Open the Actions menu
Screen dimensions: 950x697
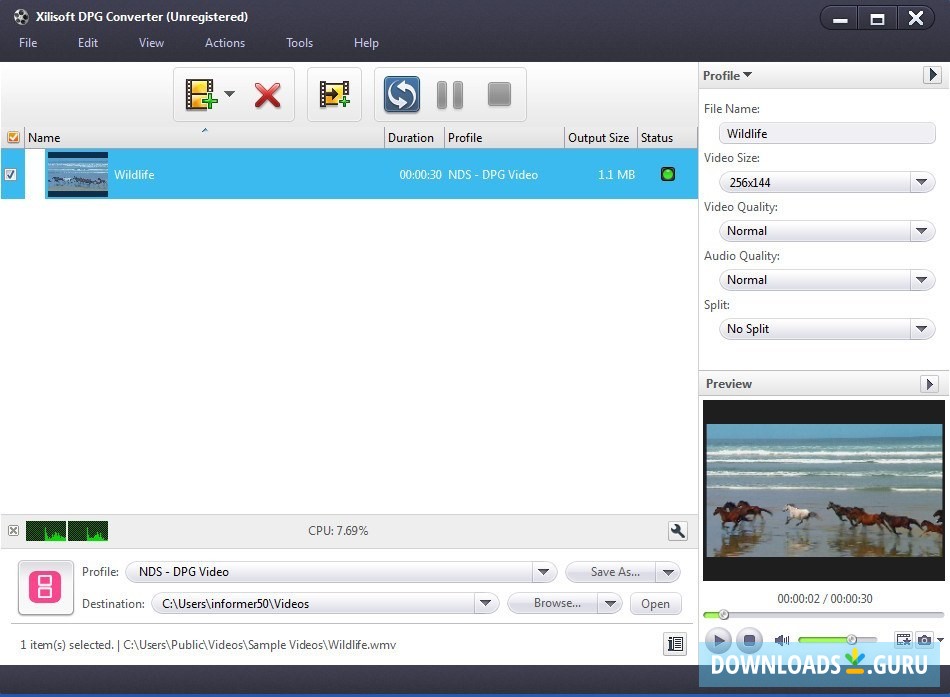coord(225,43)
